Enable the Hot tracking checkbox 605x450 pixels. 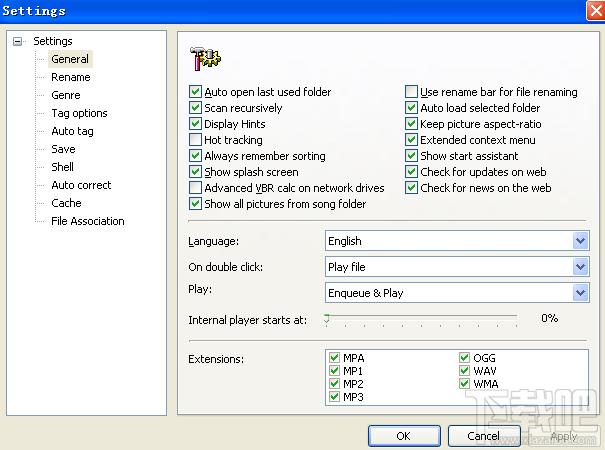coord(195,140)
